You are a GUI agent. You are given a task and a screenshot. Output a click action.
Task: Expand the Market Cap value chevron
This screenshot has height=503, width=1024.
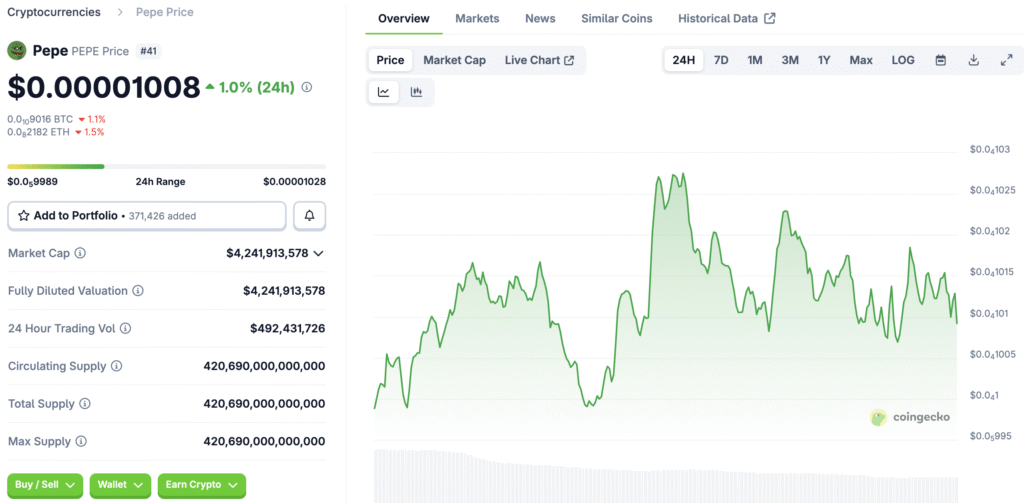[x=319, y=253]
